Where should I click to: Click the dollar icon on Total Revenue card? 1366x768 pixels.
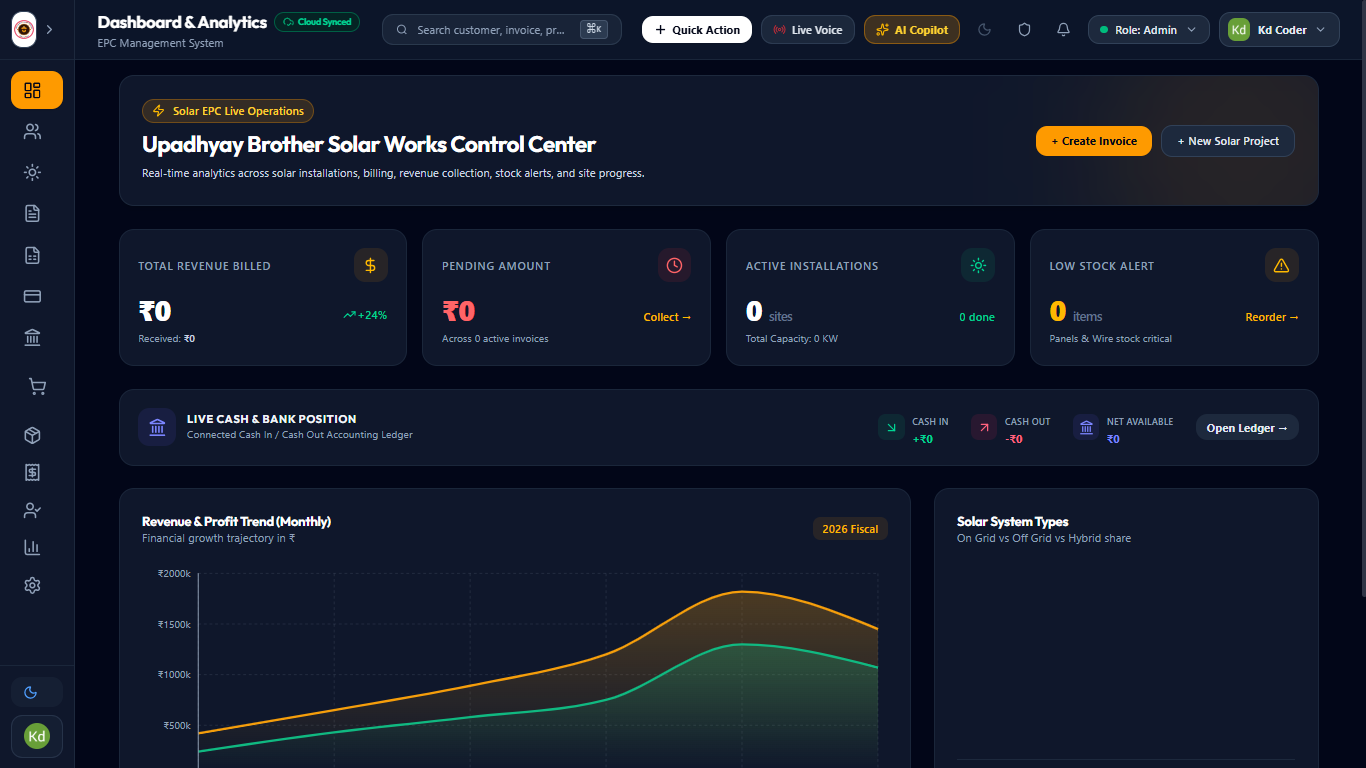point(371,265)
